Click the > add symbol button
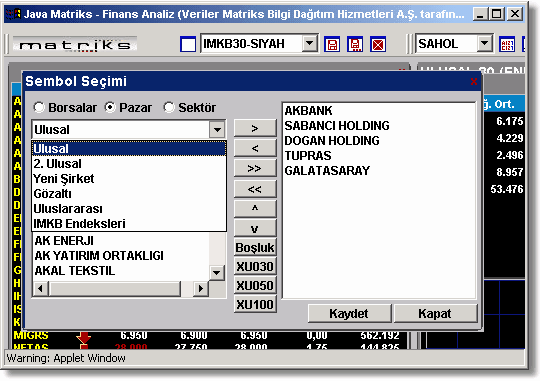The height and width of the screenshot is (381, 540). tap(255, 128)
